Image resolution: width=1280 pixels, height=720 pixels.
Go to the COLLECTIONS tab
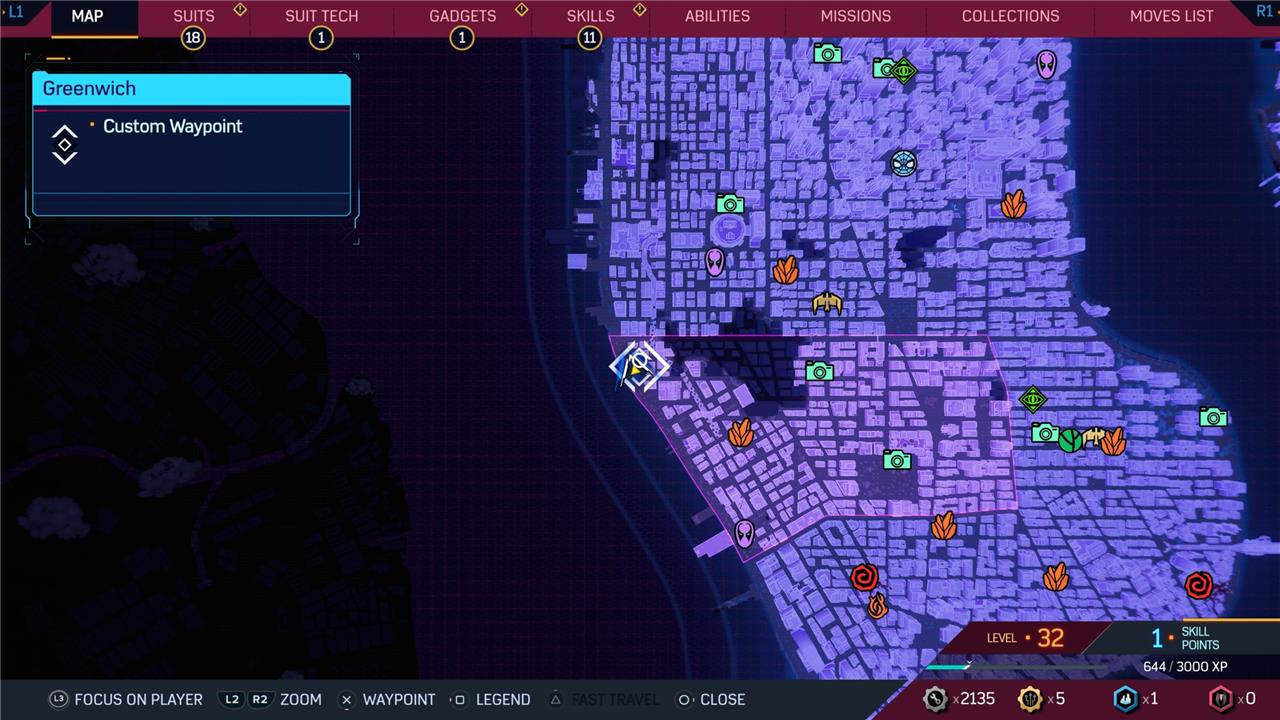coord(1010,16)
